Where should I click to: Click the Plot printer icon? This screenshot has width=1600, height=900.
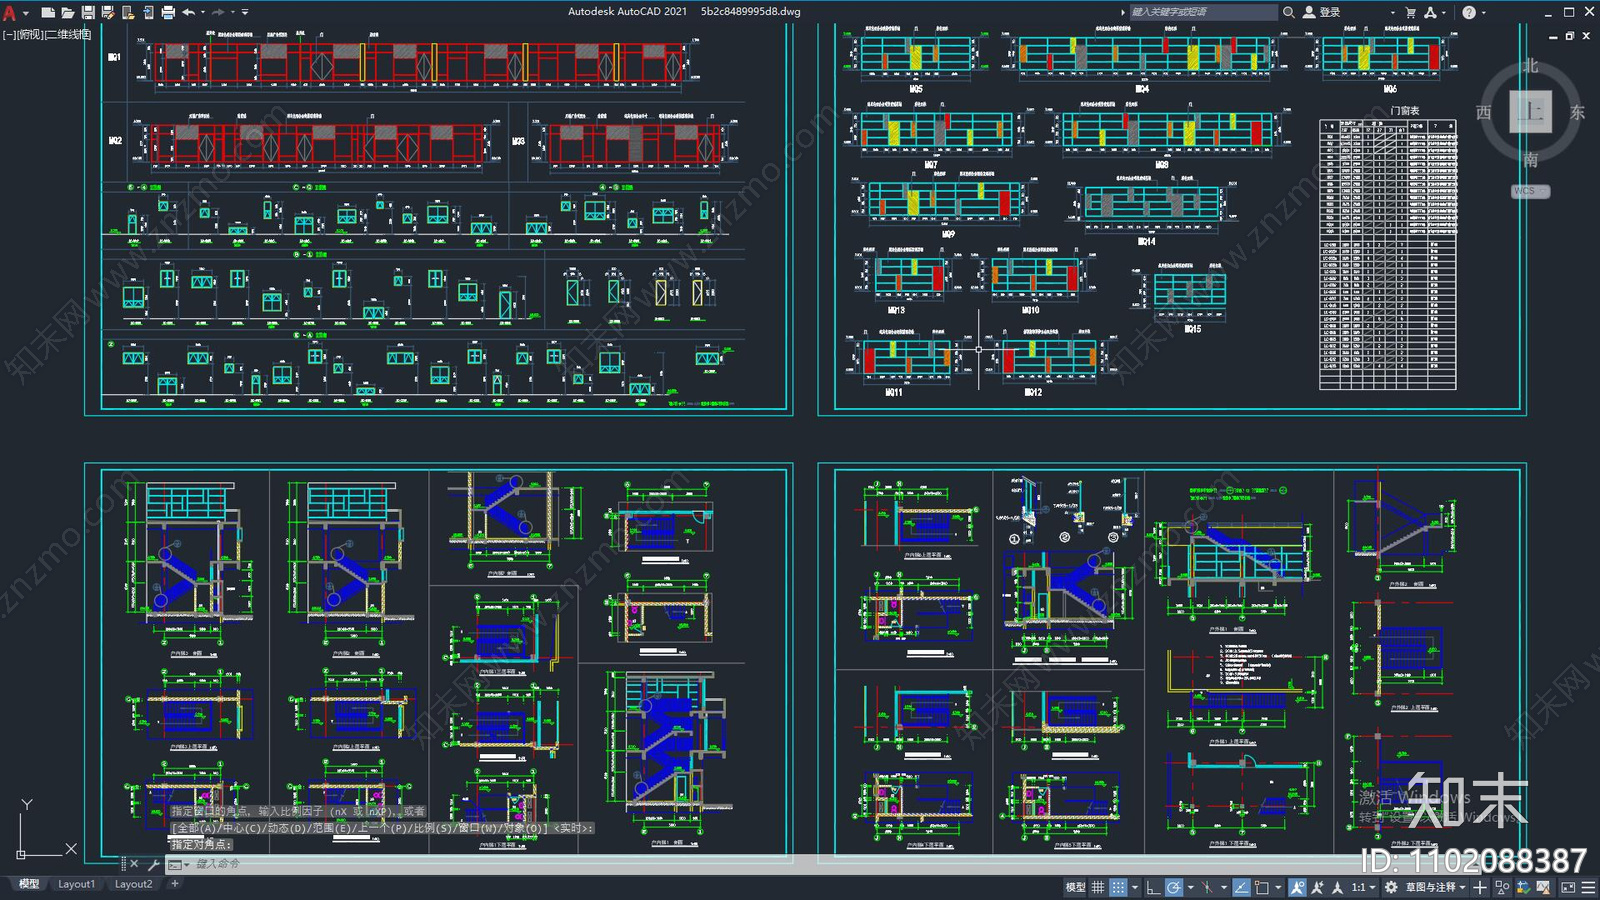(x=168, y=12)
